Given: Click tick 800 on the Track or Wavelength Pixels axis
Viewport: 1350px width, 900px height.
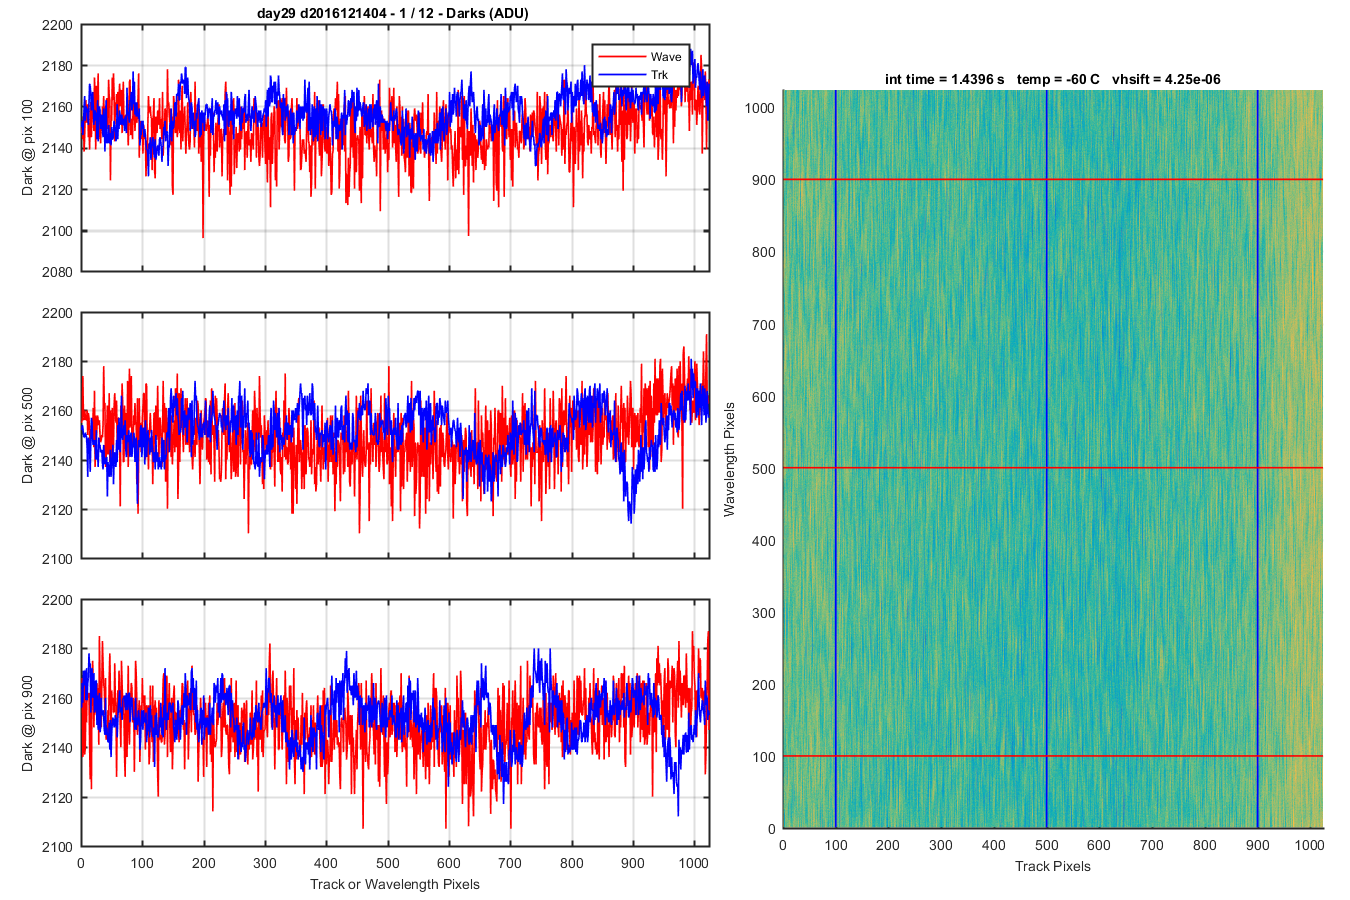Looking at the screenshot, I should click(572, 863).
